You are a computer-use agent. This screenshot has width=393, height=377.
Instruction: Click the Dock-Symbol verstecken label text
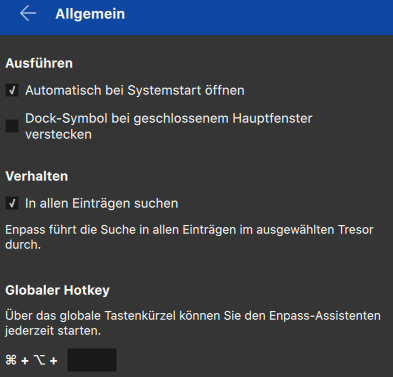[169, 126]
